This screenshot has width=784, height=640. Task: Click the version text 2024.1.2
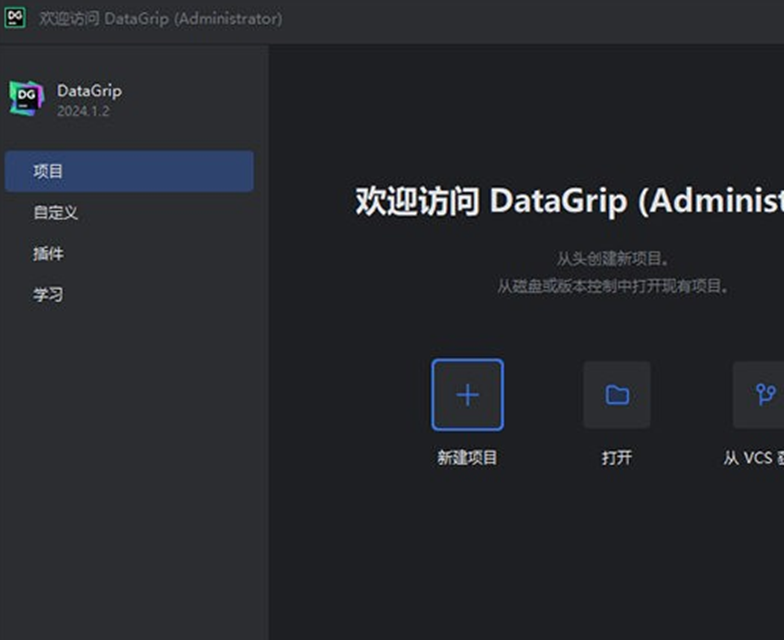pyautogui.click(x=83, y=110)
